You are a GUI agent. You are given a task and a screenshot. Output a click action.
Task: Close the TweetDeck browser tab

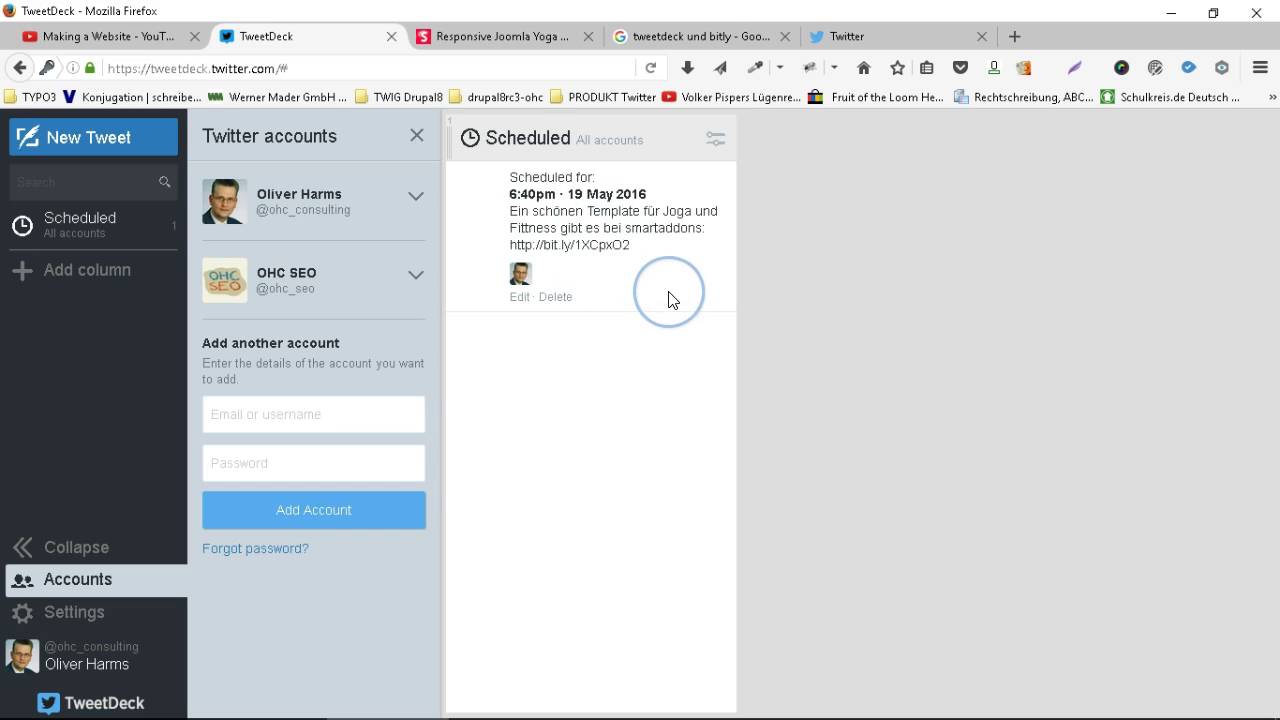[391, 36]
